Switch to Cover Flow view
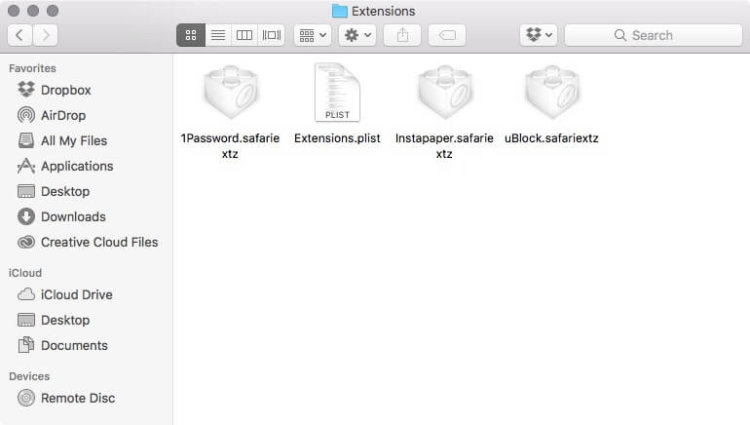 pos(271,35)
